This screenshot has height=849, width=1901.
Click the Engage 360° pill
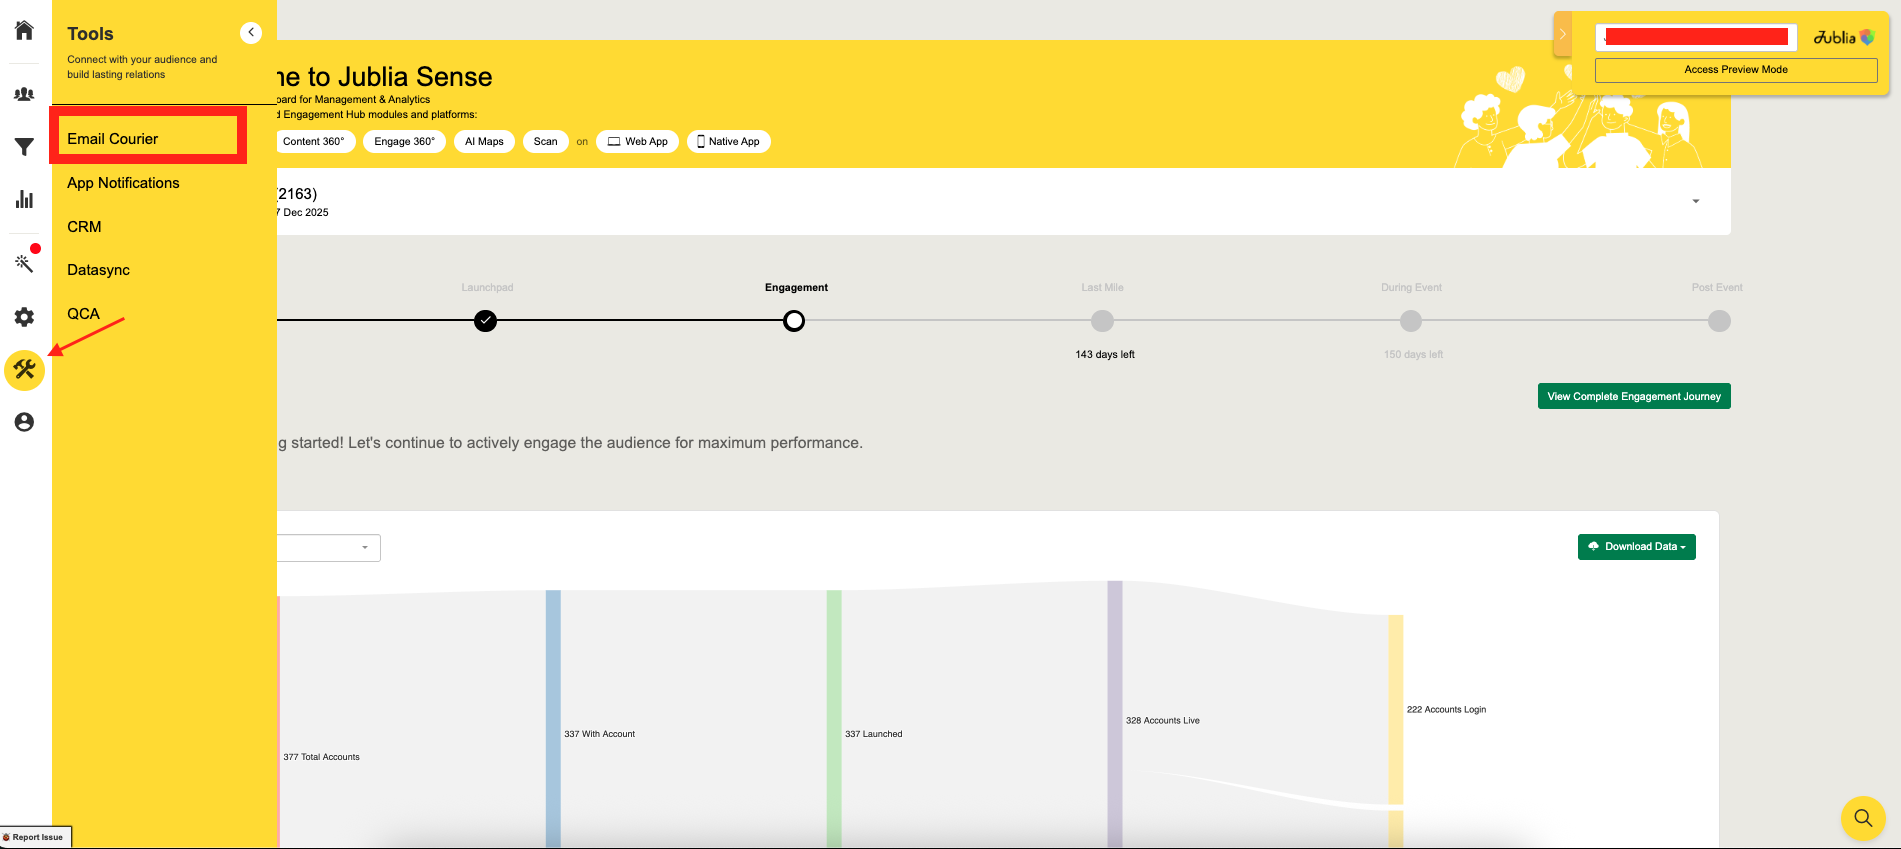coord(404,142)
